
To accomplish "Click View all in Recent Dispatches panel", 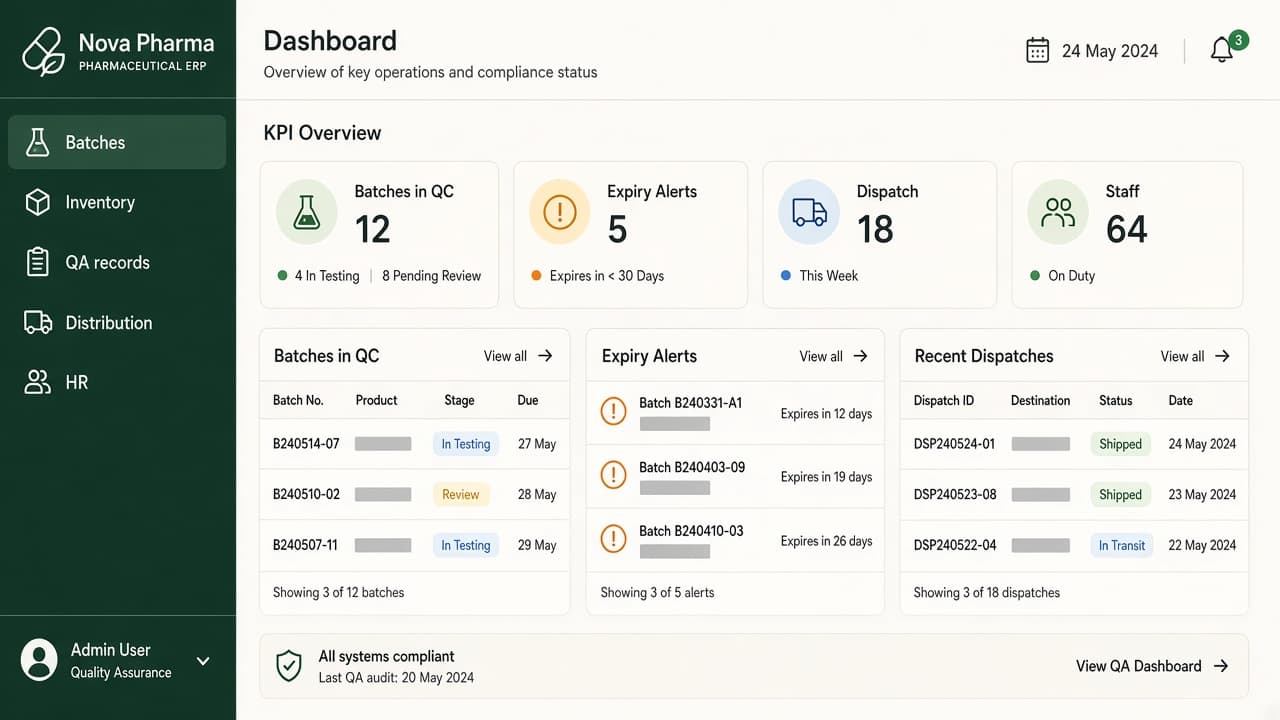I will [x=1182, y=356].
